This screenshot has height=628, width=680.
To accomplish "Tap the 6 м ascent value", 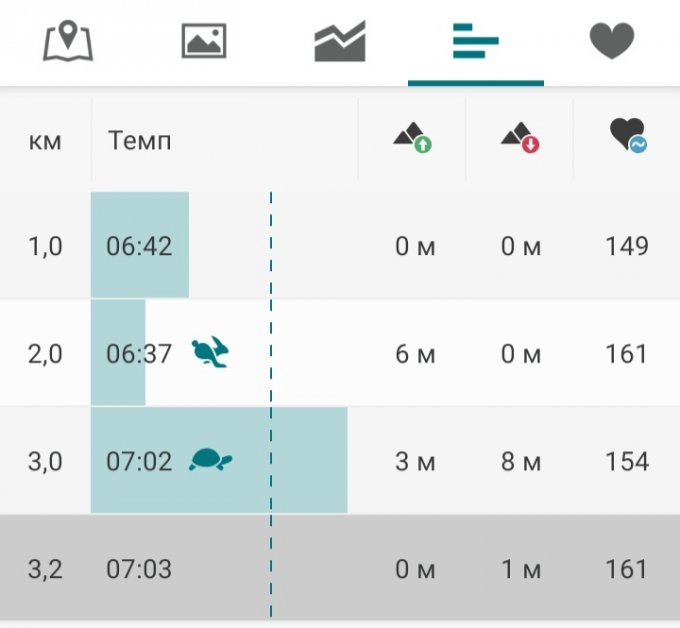I will (x=415, y=353).
